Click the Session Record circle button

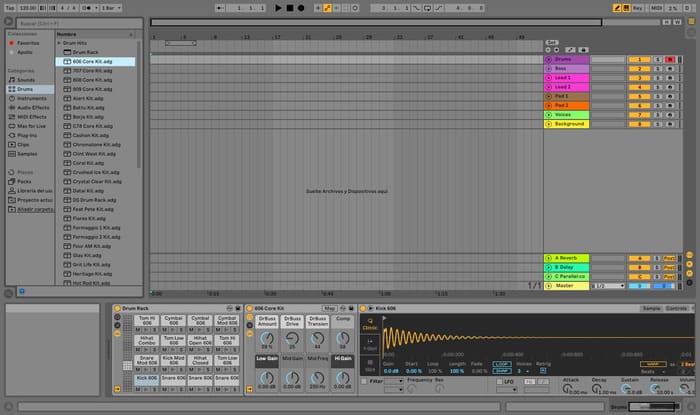(355, 8)
